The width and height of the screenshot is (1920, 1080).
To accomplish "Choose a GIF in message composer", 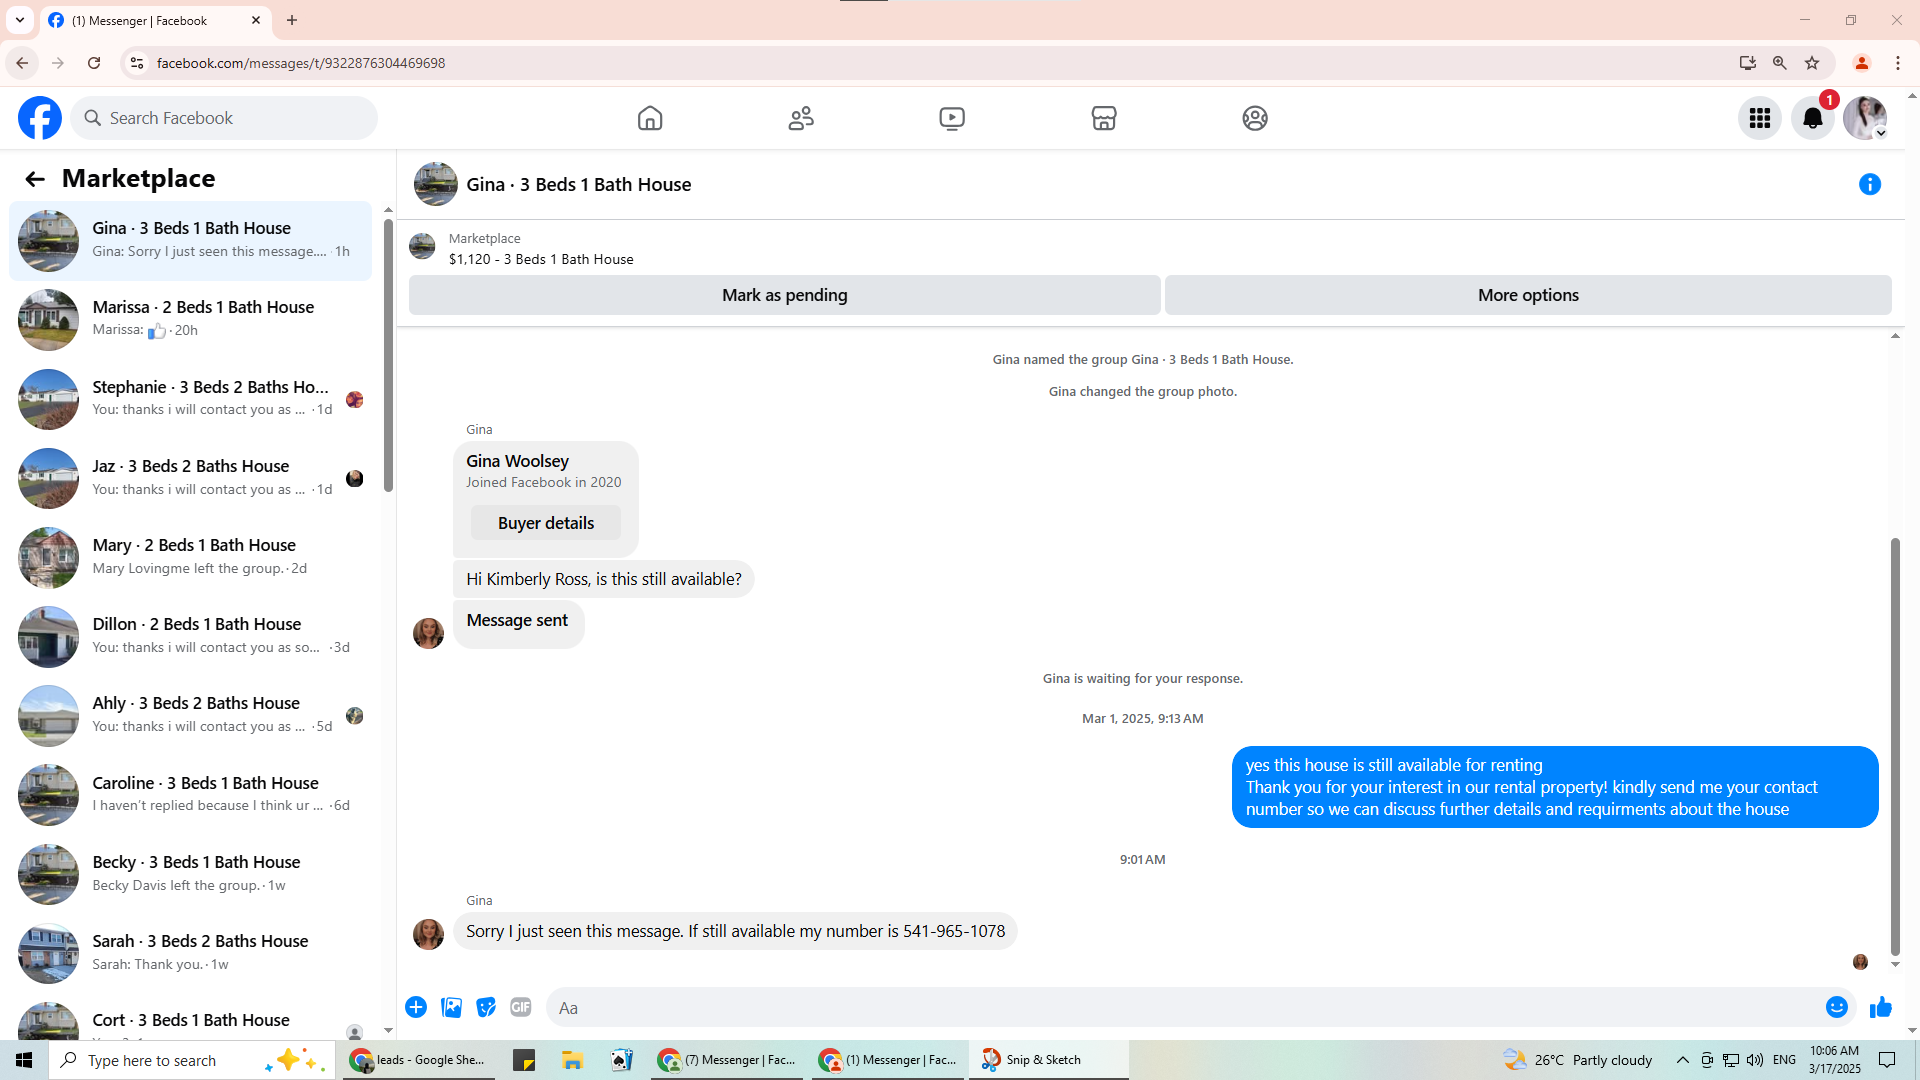I will (x=521, y=1007).
